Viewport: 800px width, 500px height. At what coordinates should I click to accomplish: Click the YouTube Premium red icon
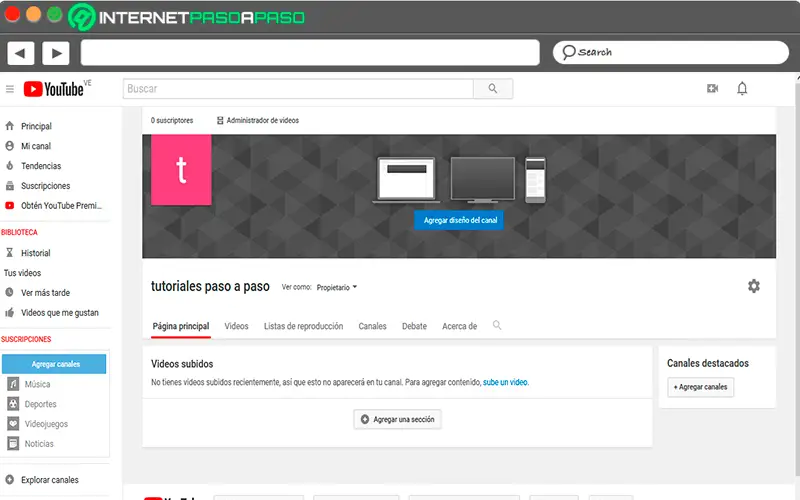[x=9, y=206]
